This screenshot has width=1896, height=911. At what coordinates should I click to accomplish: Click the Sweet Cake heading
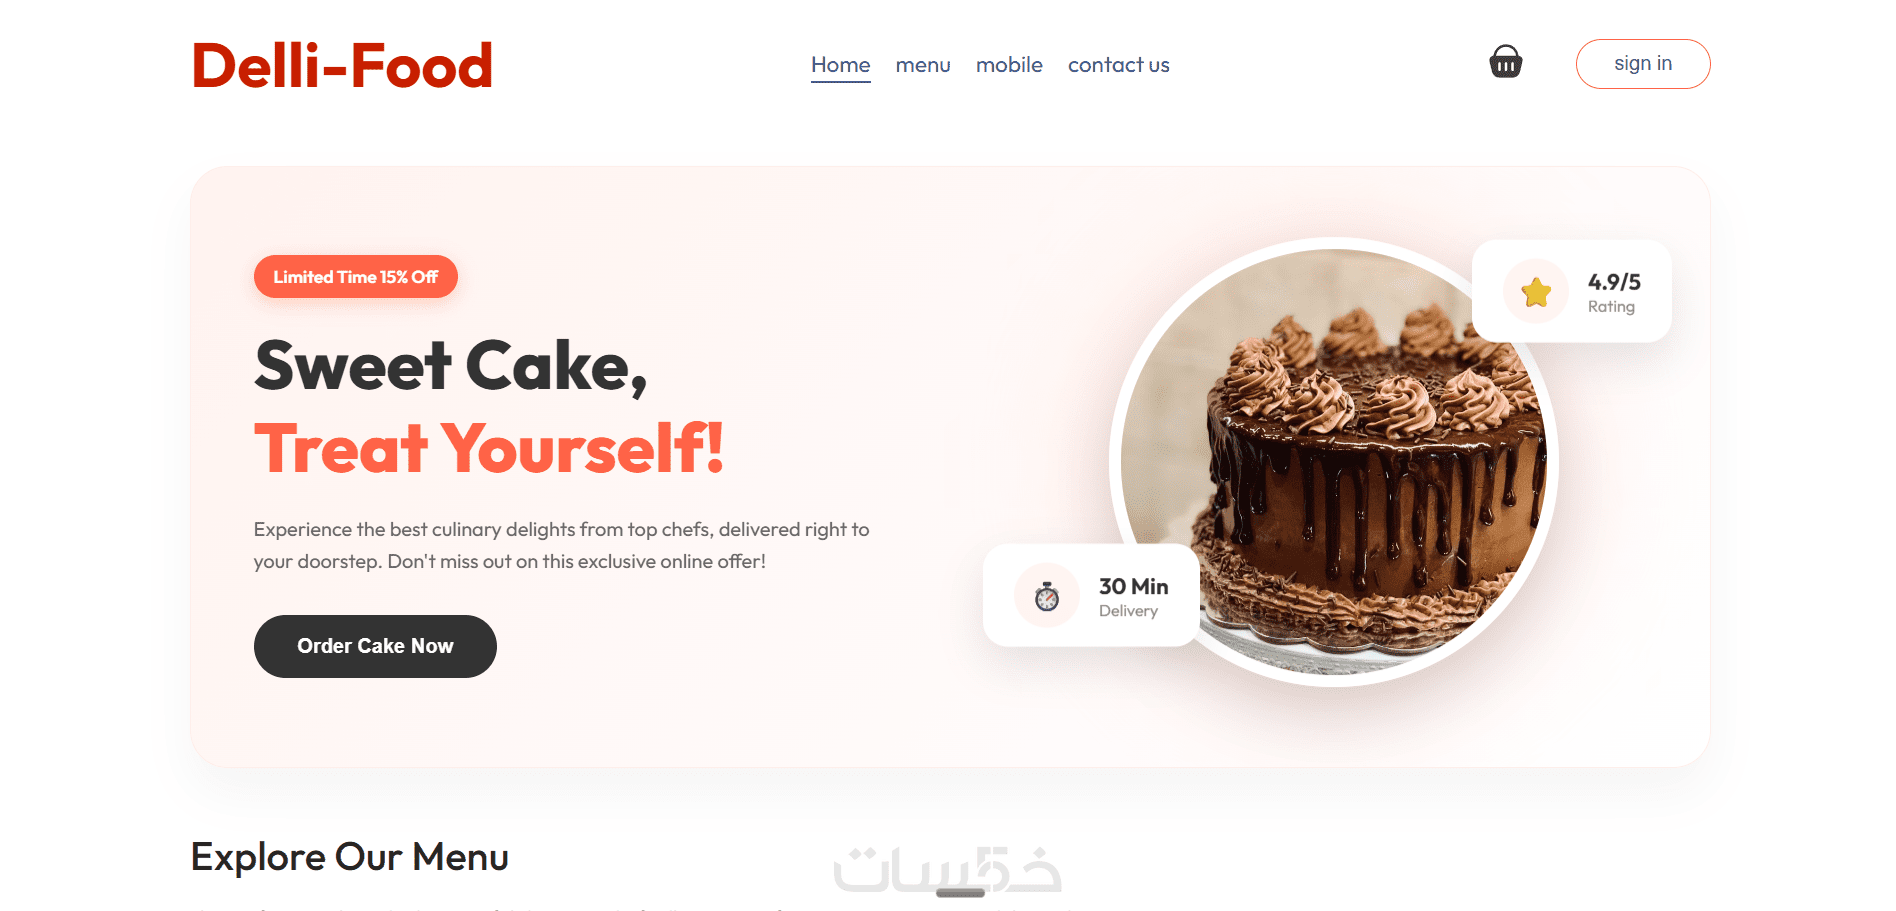tap(451, 366)
